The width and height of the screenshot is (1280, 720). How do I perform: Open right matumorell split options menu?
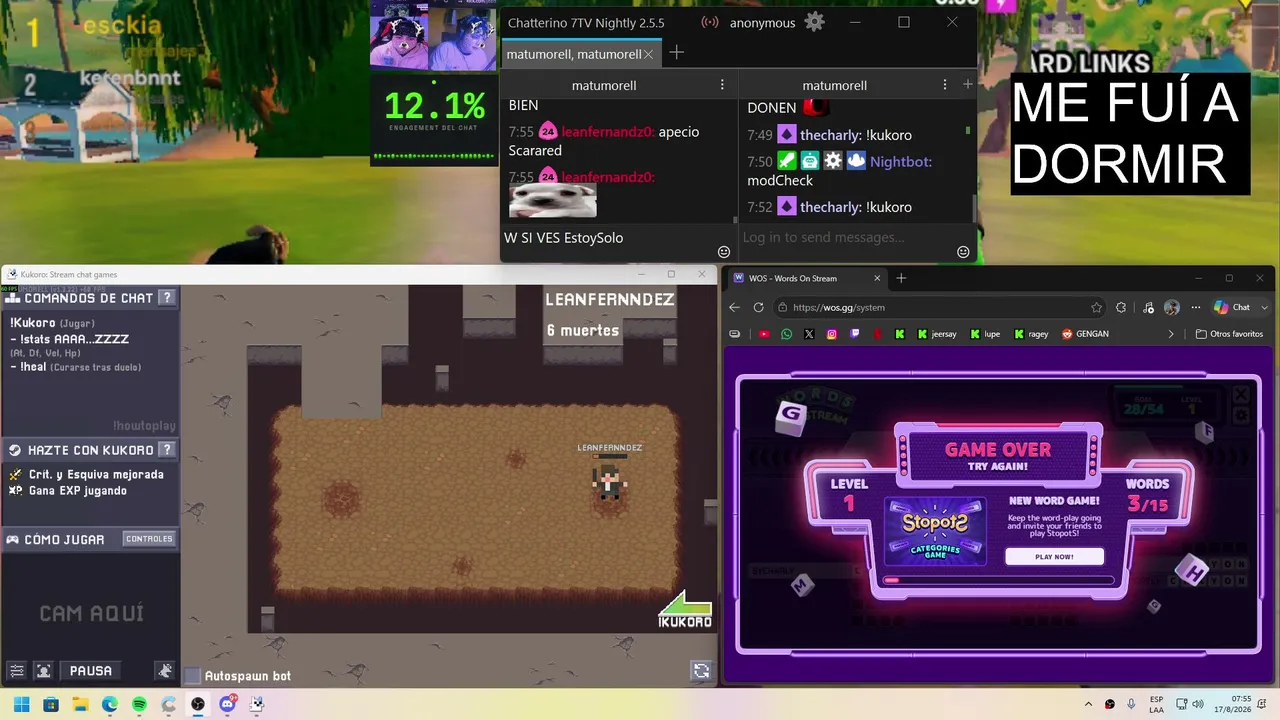pyautogui.click(x=945, y=85)
